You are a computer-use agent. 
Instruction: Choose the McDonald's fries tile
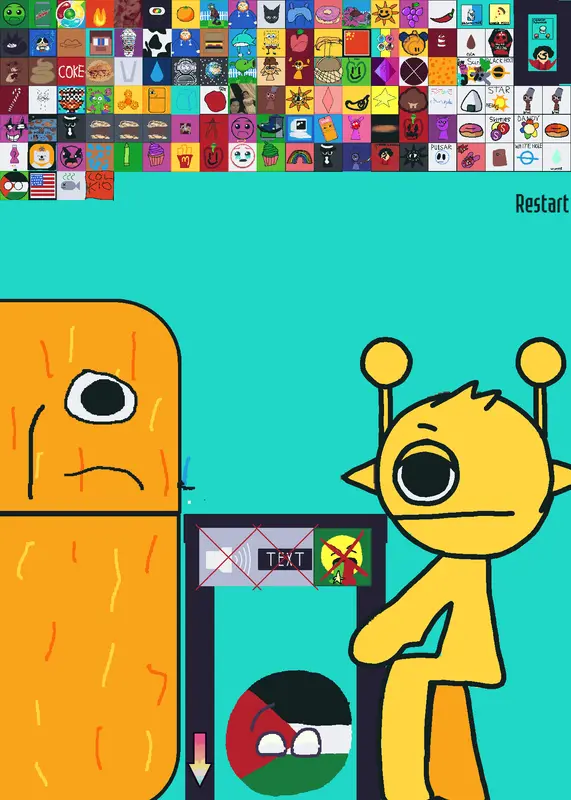(x=186, y=157)
